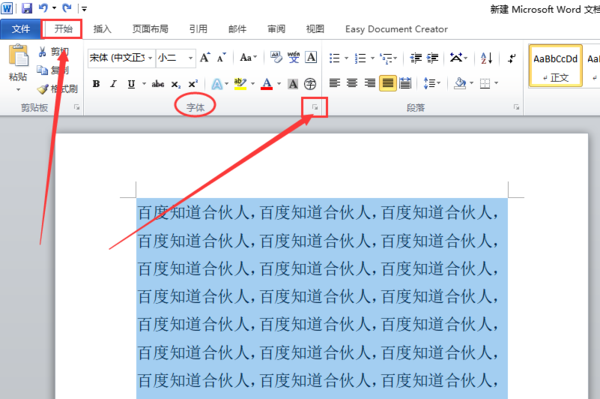Click the 文件 button
The height and width of the screenshot is (399, 600).
[x=21, y=29]
